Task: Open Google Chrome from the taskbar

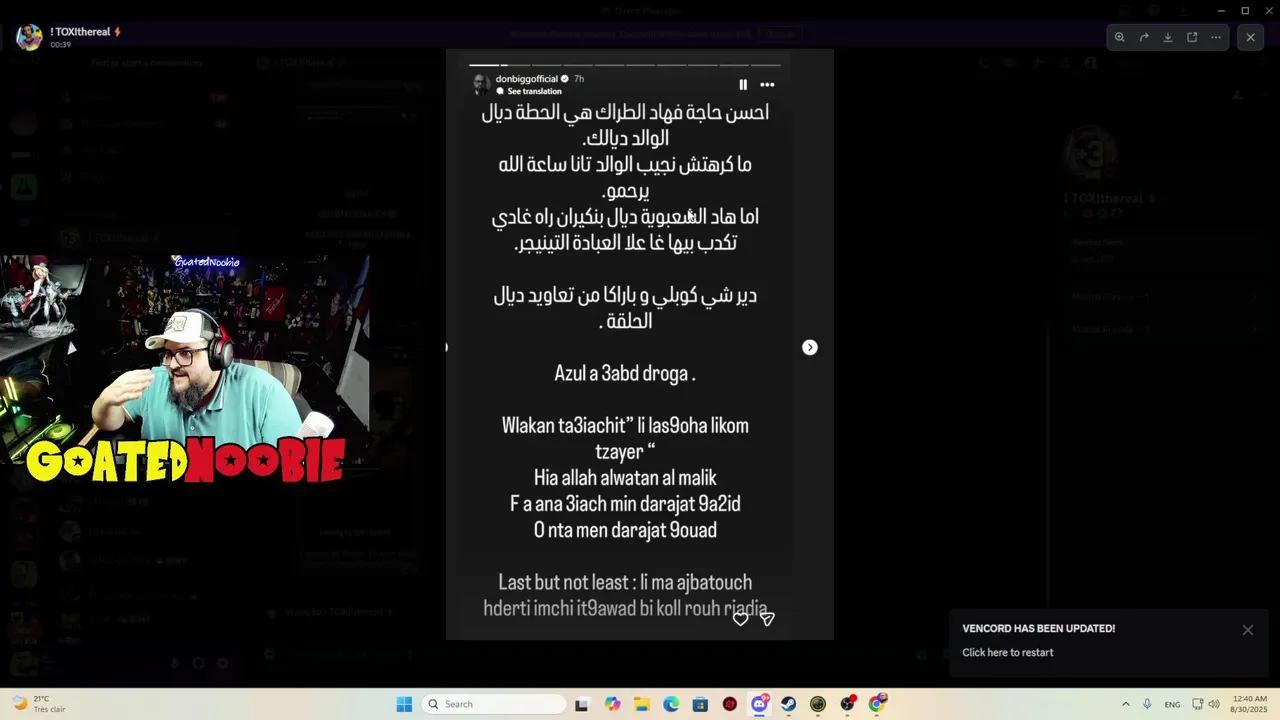Action: tap(877, 704)
